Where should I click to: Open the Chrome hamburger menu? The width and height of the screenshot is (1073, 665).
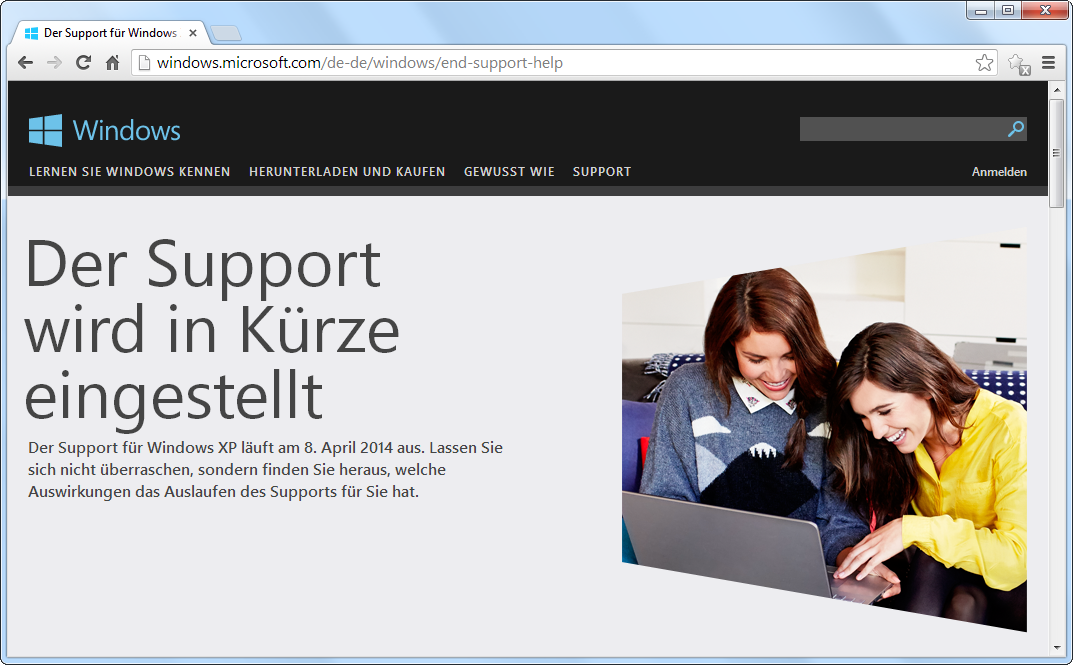point(1048,63)
